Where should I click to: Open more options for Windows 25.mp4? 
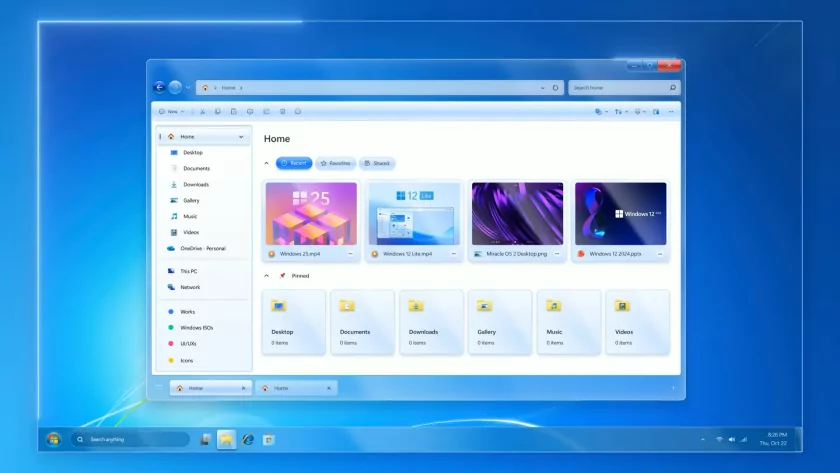tap(351, 254)
